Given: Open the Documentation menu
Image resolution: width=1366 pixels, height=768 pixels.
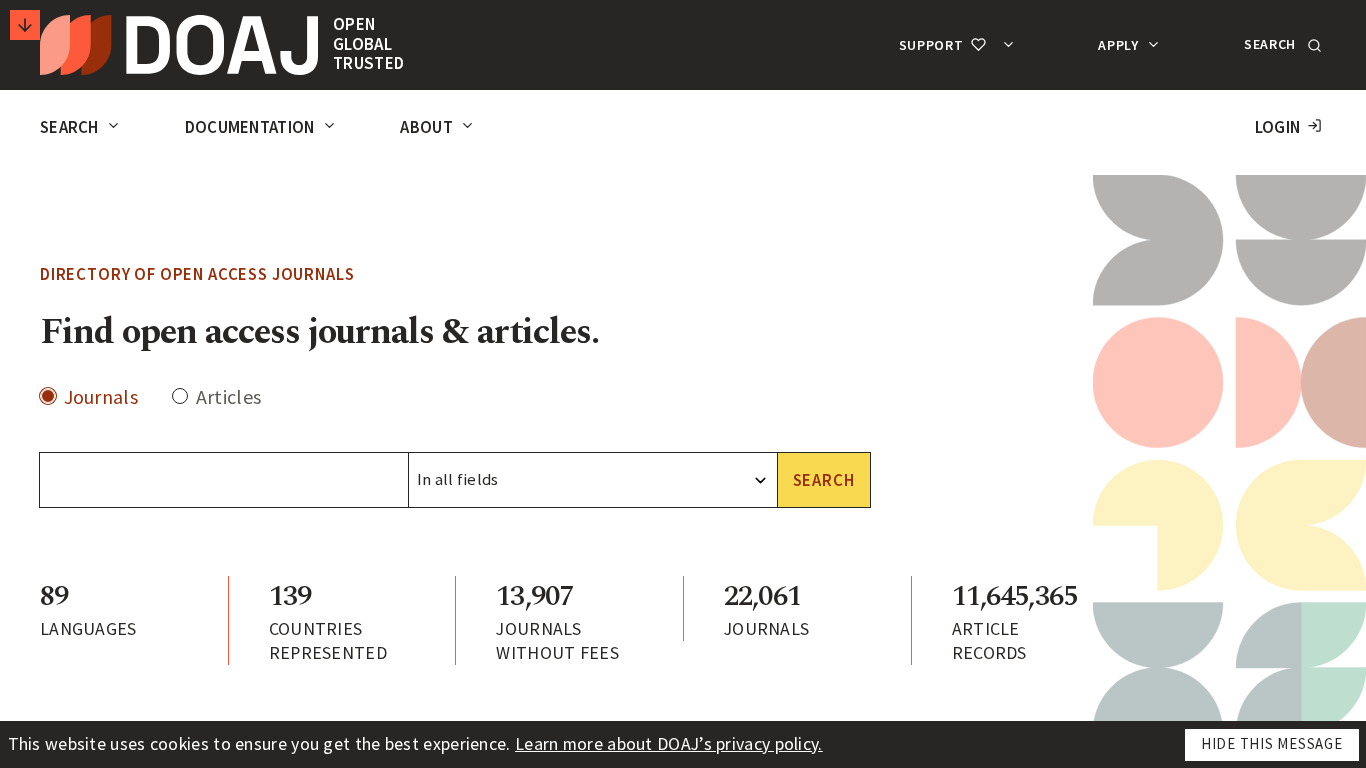Looking at the screenshot, I should [259, 127].
